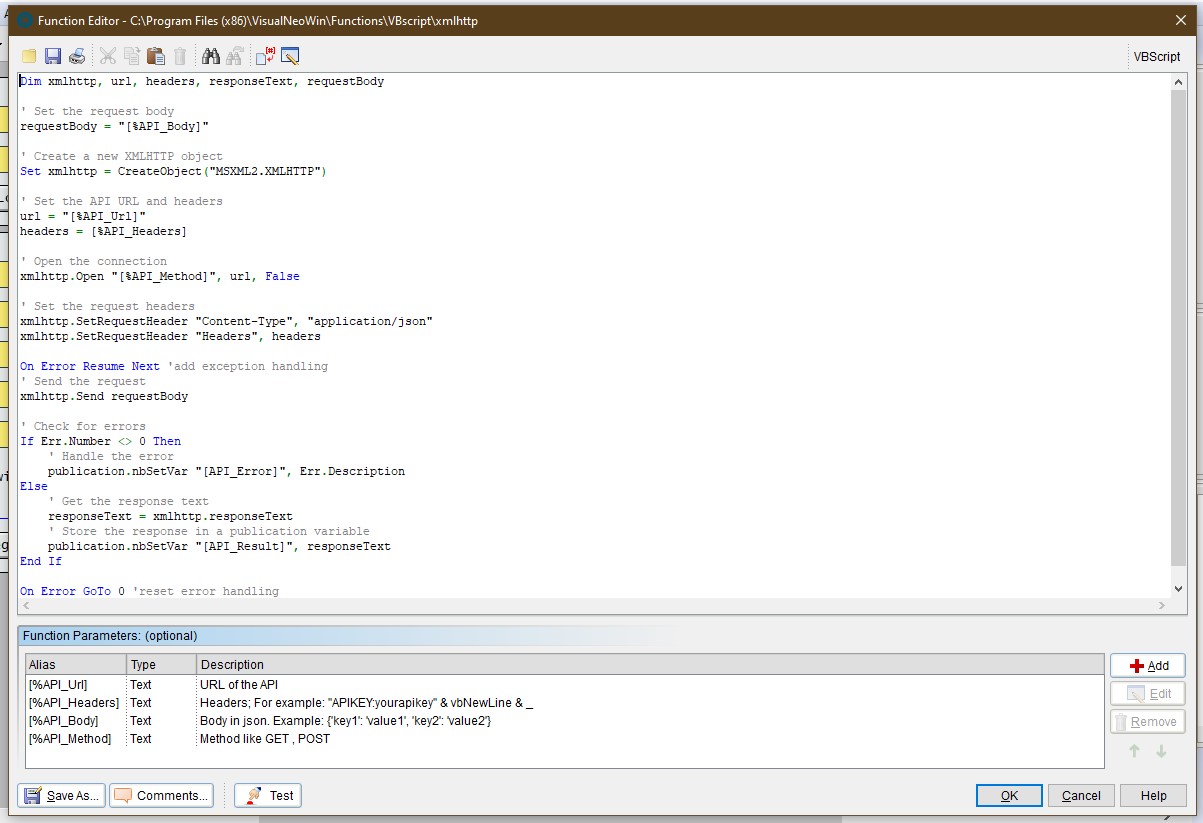Screen dimensions: 1203x823
Task: Click the 'If Err.Number <> 0 Then' line
Action: (100, 441)
